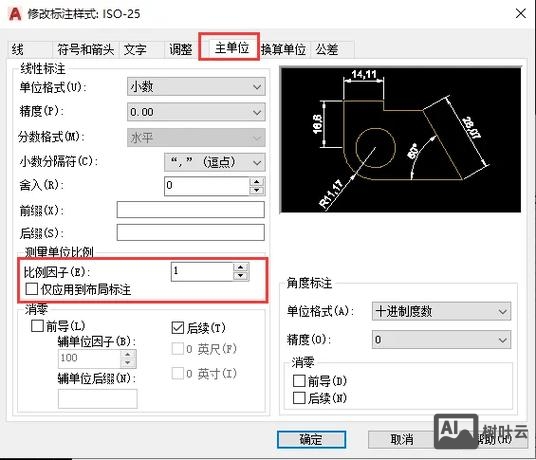Click the 比例因子(E) value field
536x460 pixels.
point(202,272)
